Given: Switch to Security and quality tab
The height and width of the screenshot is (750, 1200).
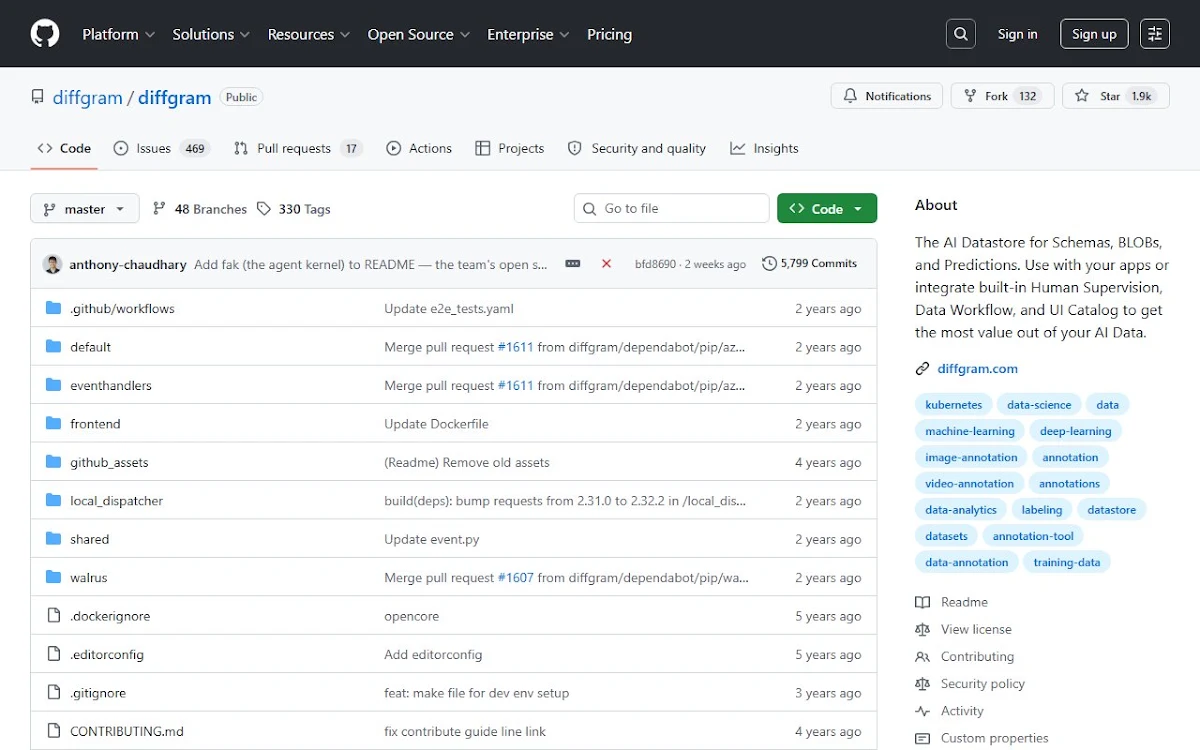Looking at the screenshot, I should 637,148.
